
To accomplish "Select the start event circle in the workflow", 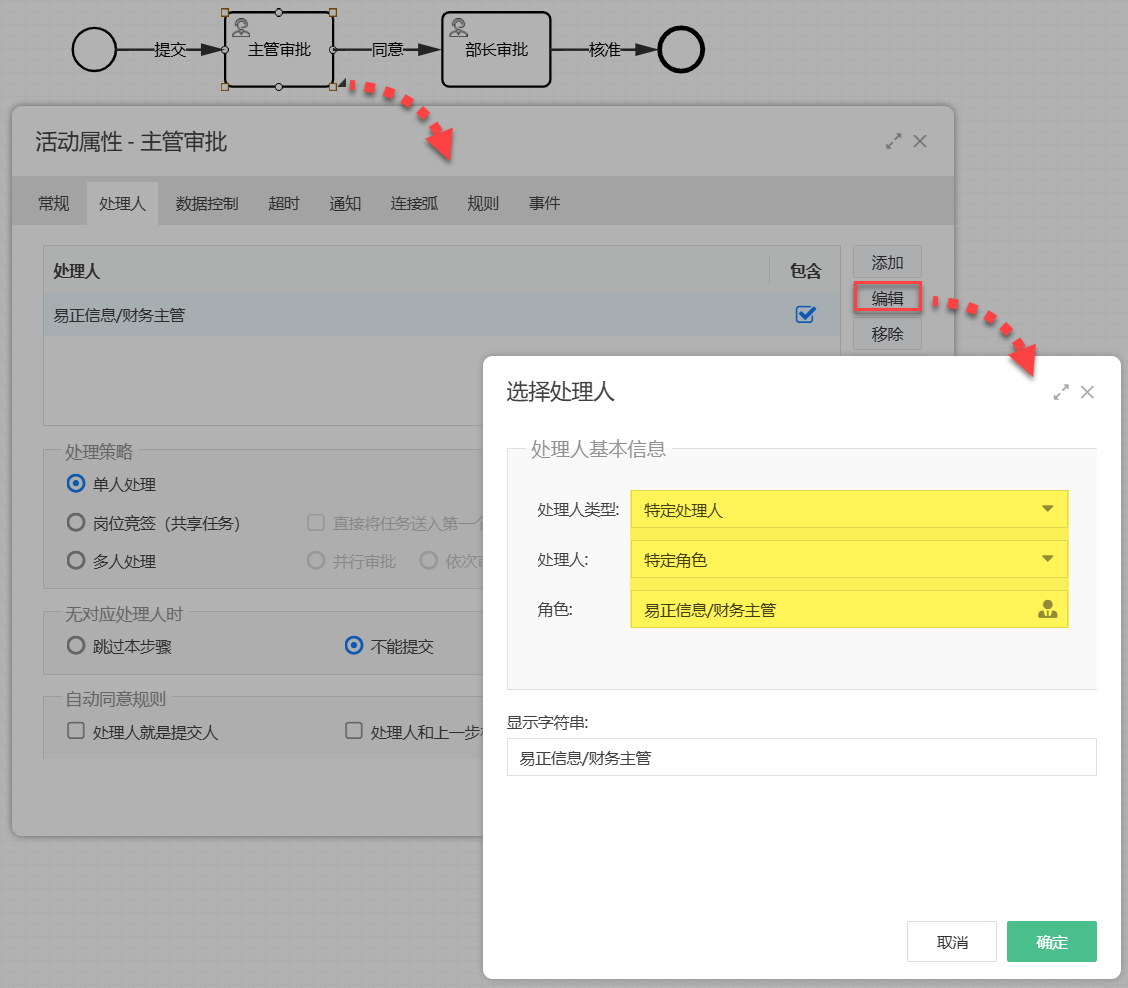I will [95, 48].
